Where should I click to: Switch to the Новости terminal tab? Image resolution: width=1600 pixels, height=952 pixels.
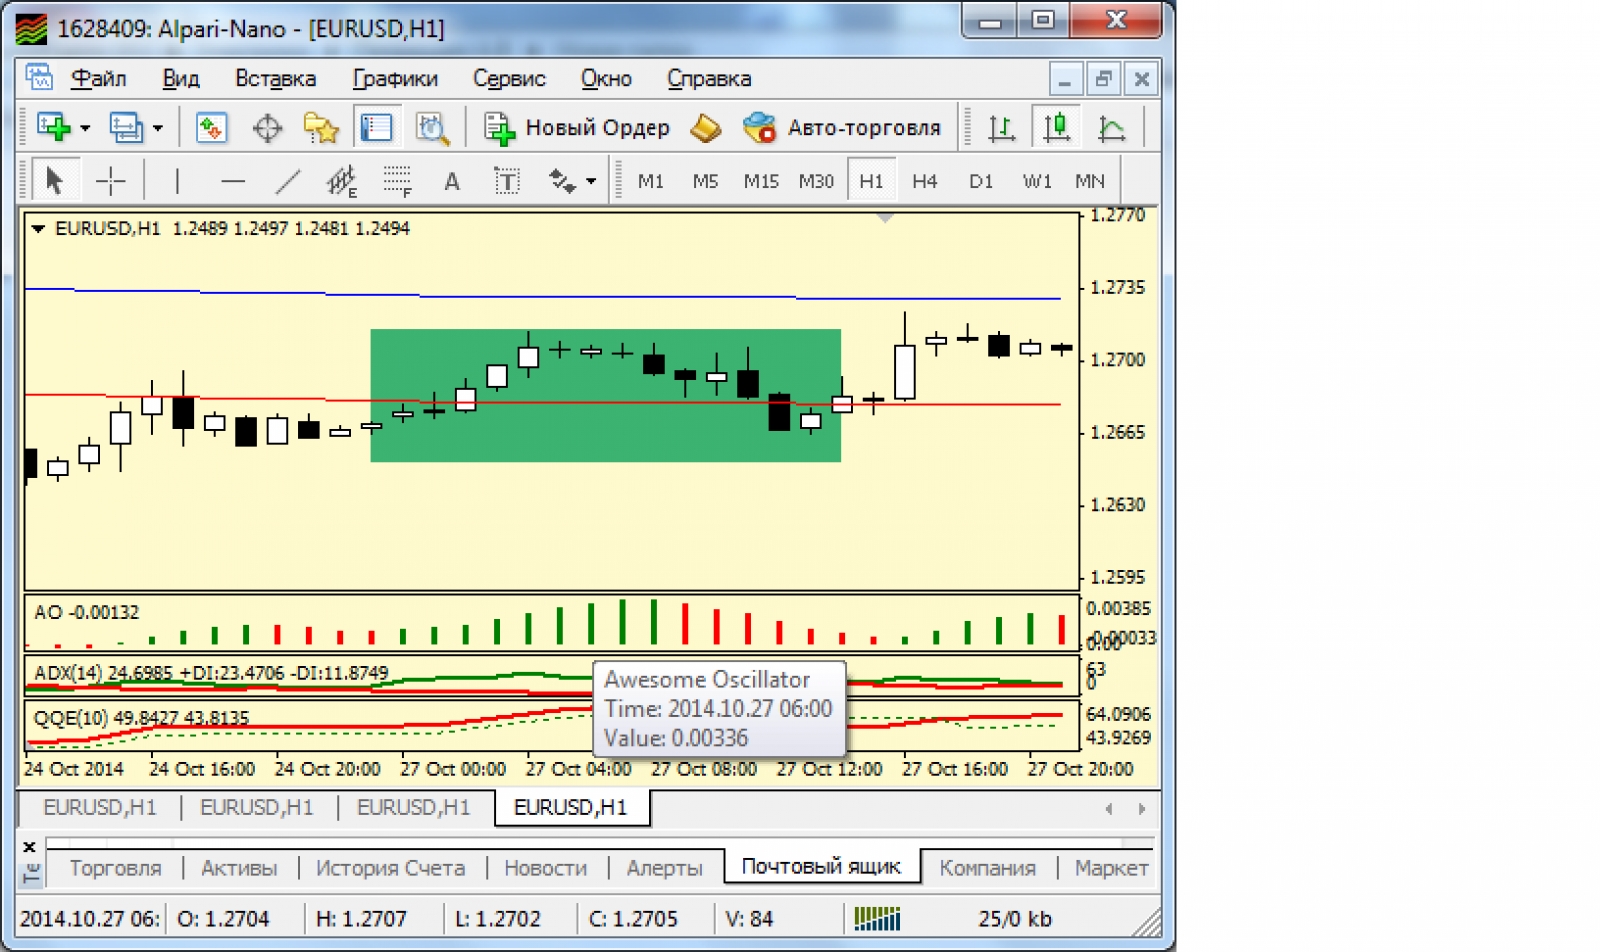point(545,868)
